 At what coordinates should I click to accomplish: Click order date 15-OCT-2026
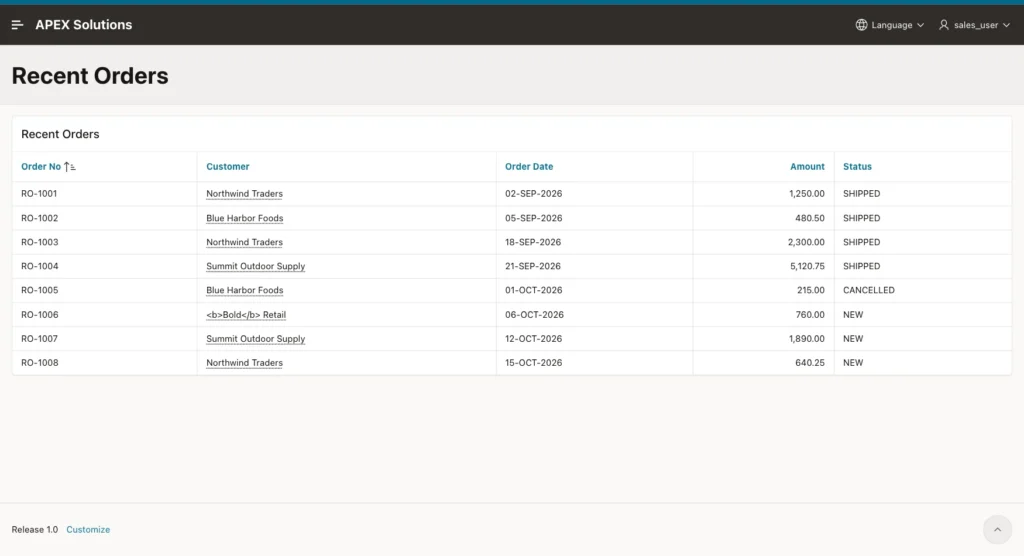pos(534,363)
